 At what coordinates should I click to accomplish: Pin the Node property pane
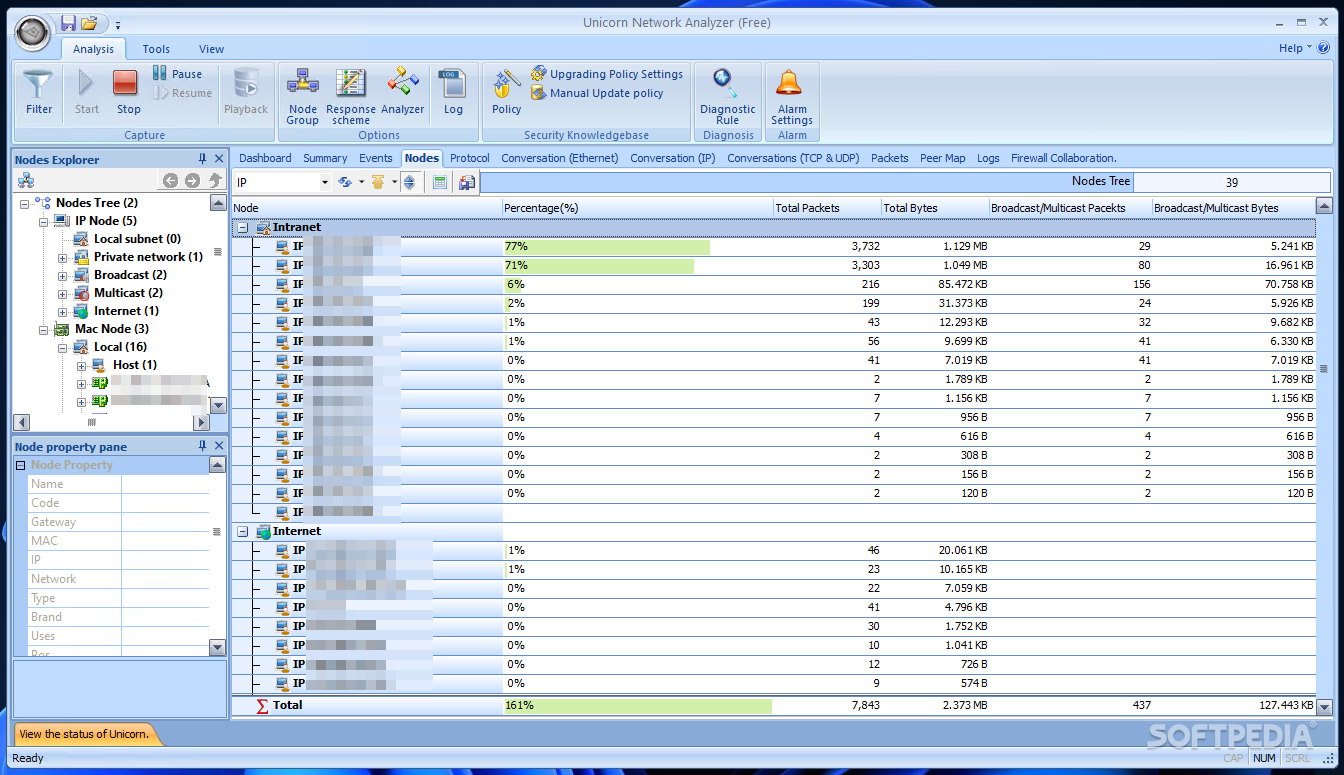203,446
